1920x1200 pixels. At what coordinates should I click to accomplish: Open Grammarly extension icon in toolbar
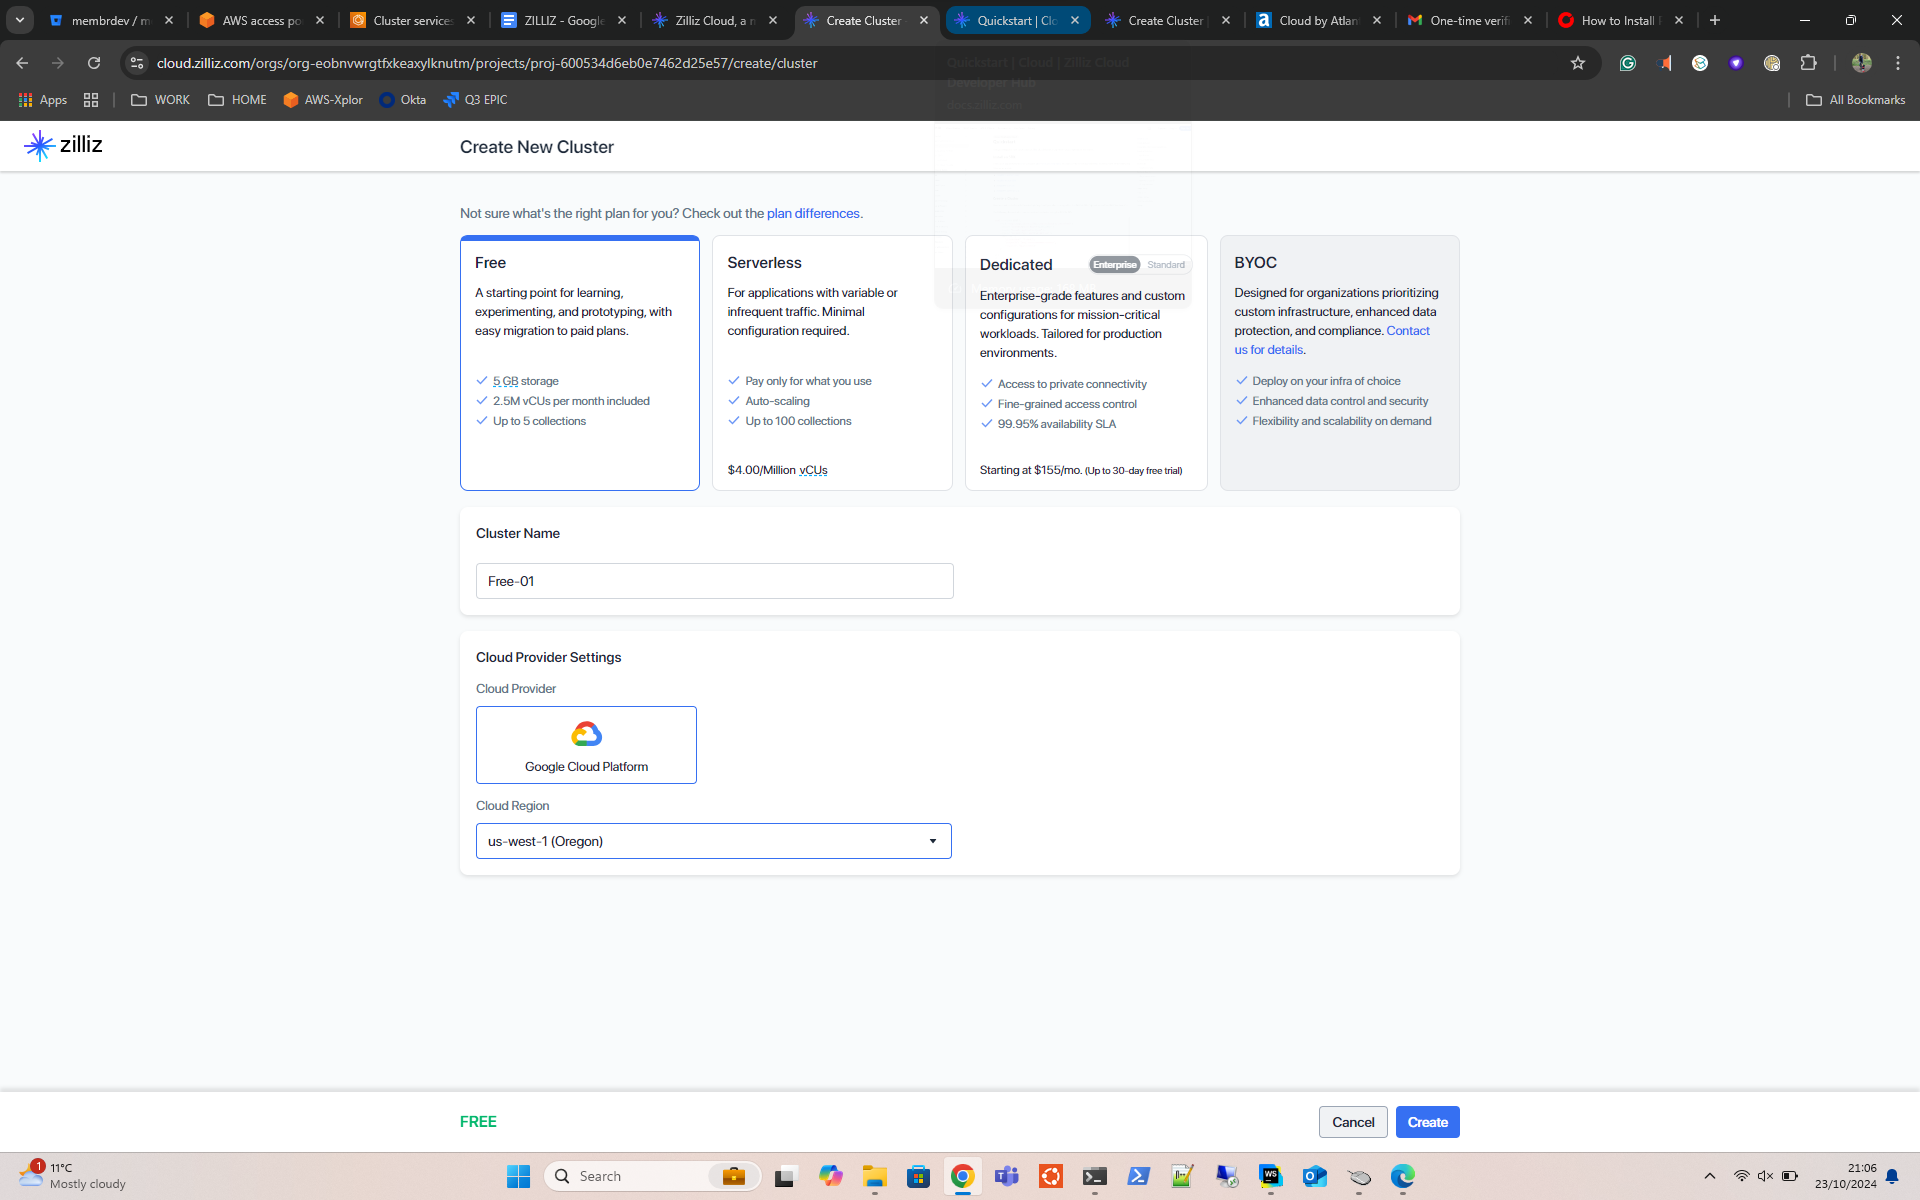[x=1628, y=63]
